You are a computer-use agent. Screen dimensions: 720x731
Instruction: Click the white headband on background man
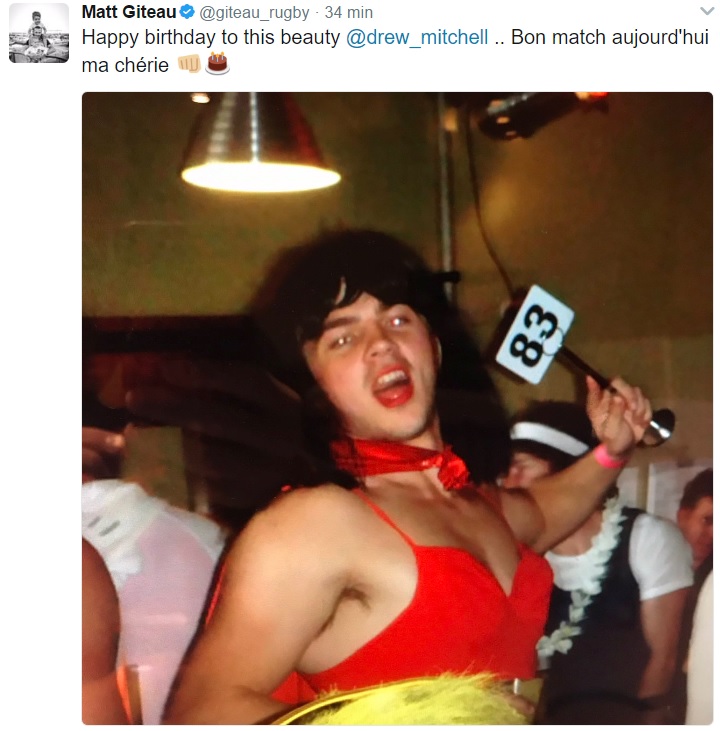(x=549, y=438)
